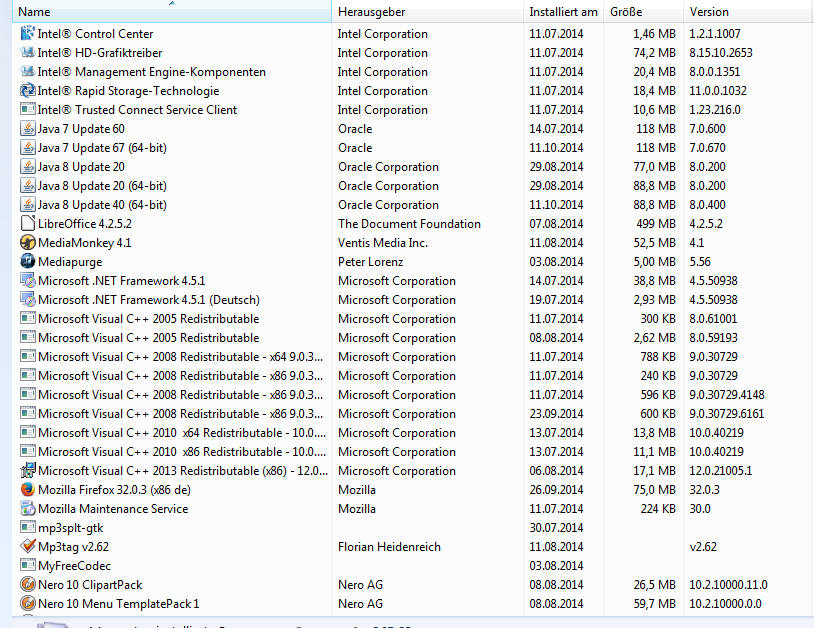The width and height of the screenshot is (814, 628).
Task: Click the 74,2 MB size cell
Action: [654, 52]
